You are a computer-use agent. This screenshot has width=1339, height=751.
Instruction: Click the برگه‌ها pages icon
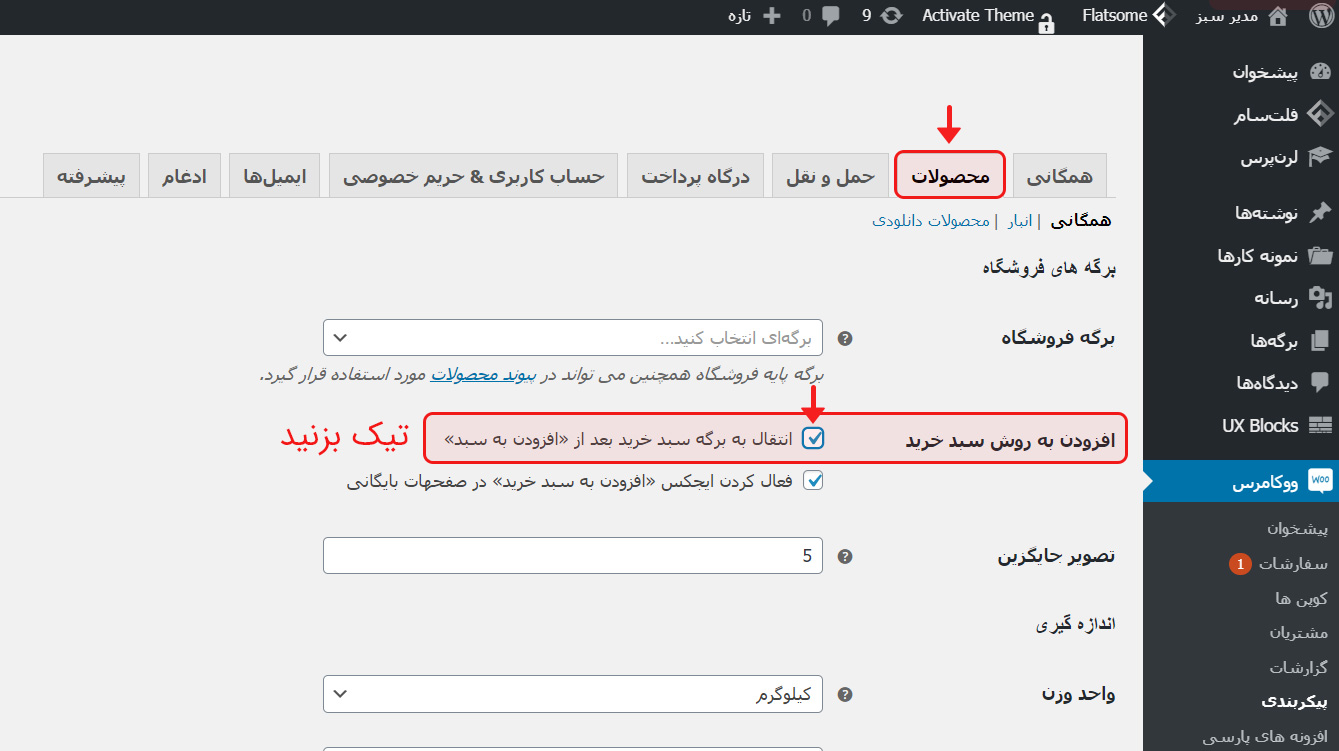[1320, 340]
